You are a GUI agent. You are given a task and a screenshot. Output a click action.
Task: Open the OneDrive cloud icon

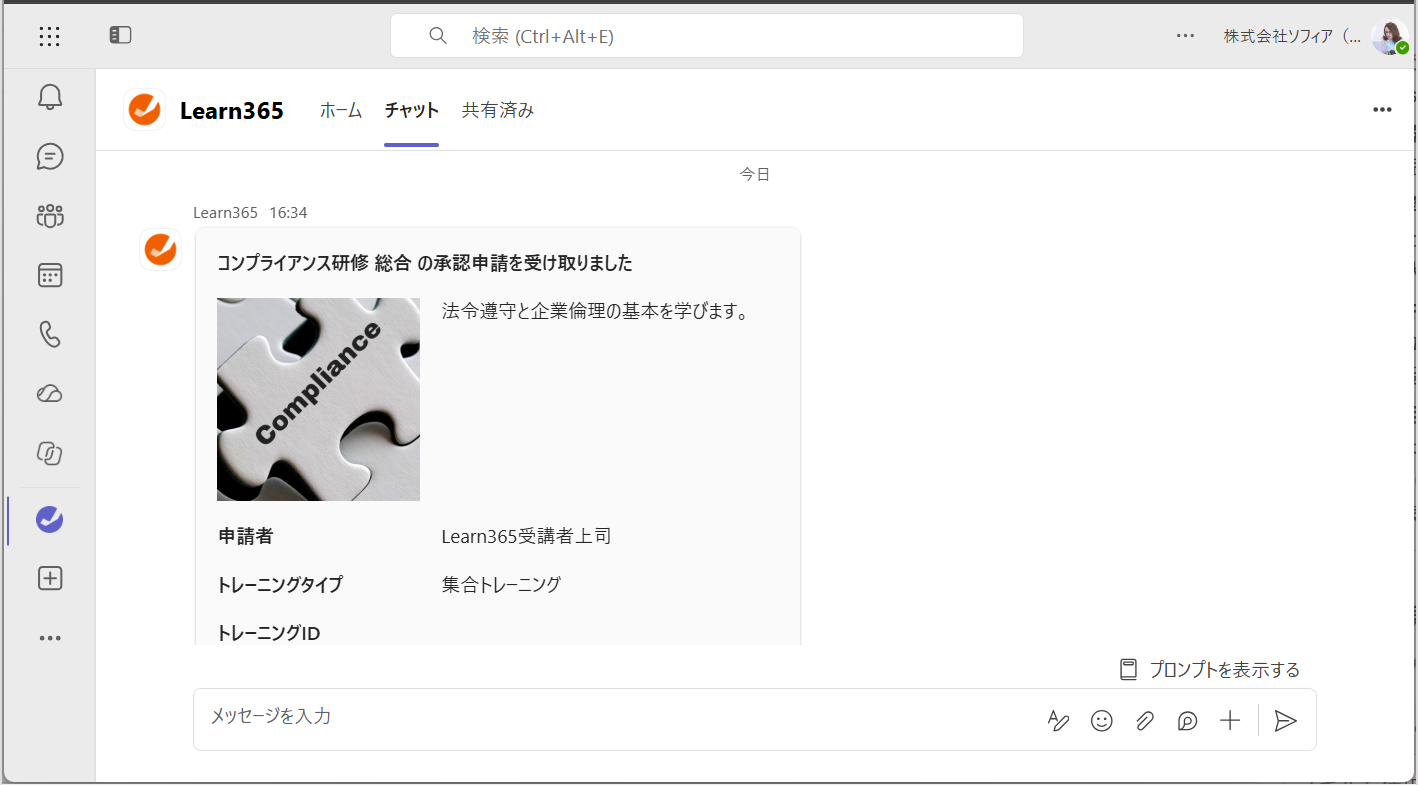tap(50, 394)
